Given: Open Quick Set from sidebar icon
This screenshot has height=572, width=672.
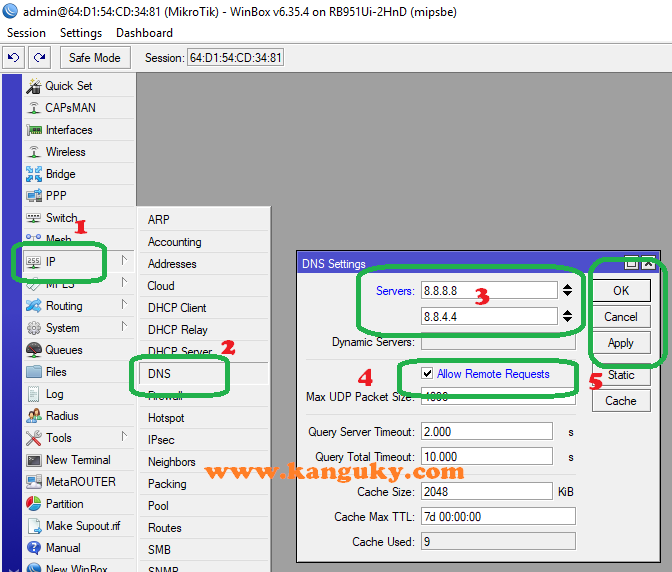Looking at the screenshot, I should click(33, 86).
